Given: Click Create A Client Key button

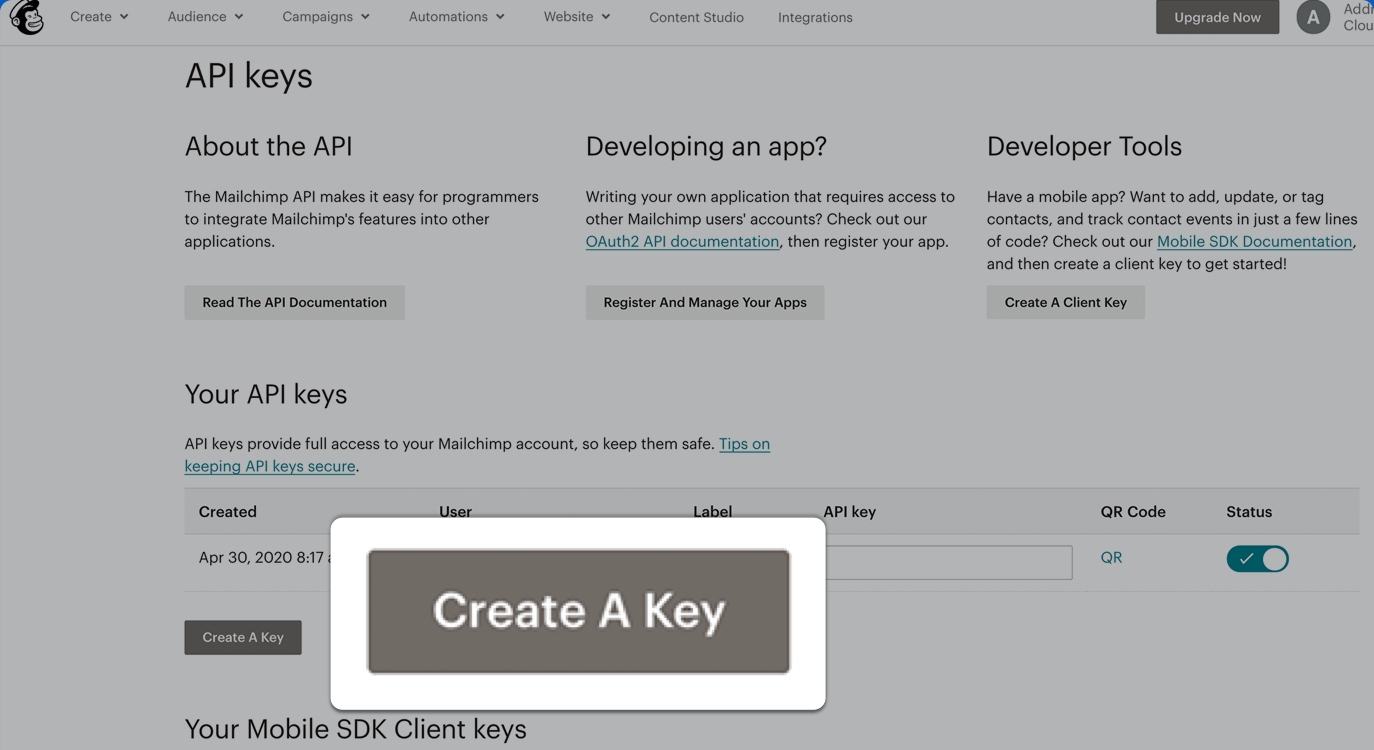Looking at the screenshot, I should 1065,303.
